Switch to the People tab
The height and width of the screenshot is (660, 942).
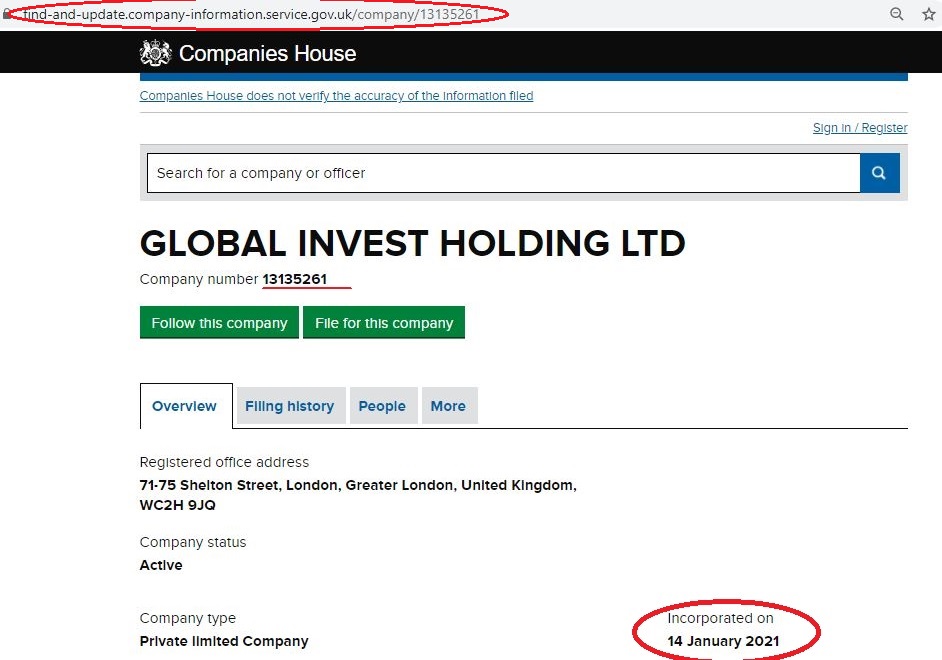[382, 406]
